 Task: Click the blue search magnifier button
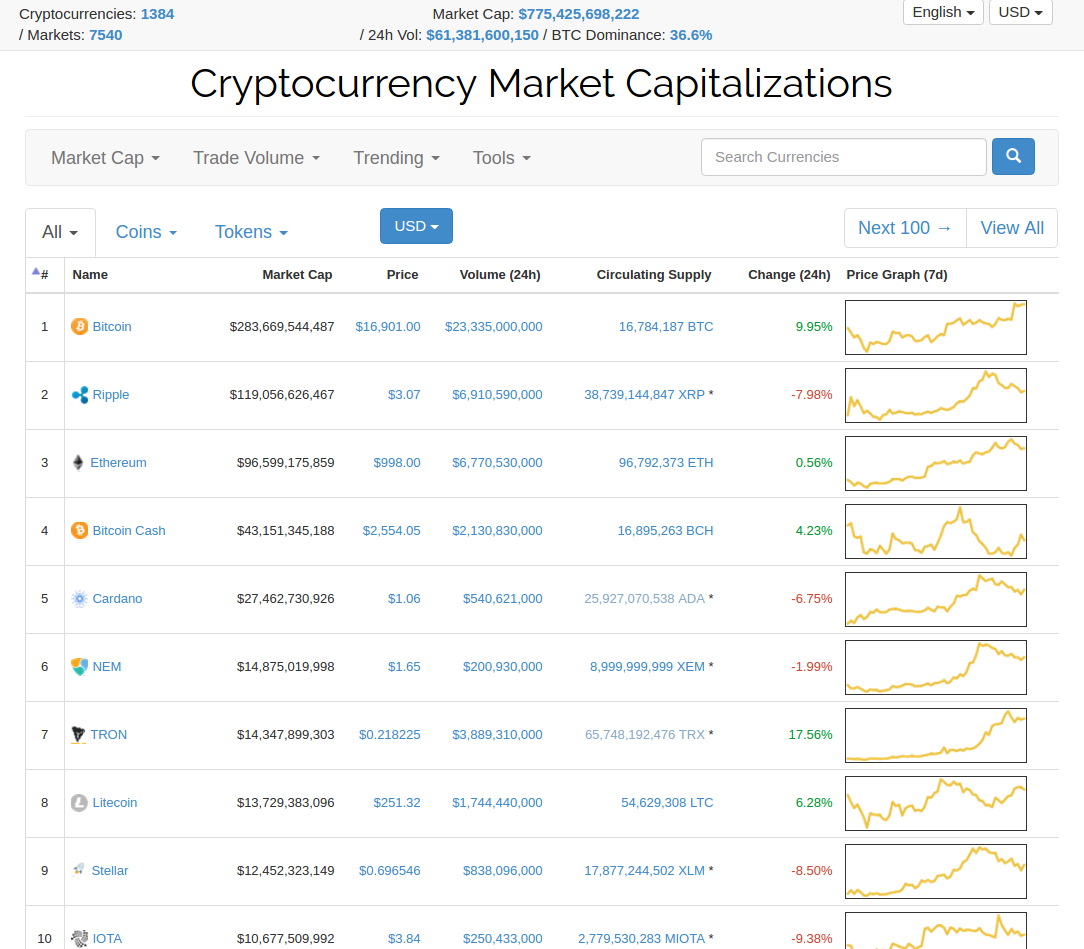[x=1013, y=156]
